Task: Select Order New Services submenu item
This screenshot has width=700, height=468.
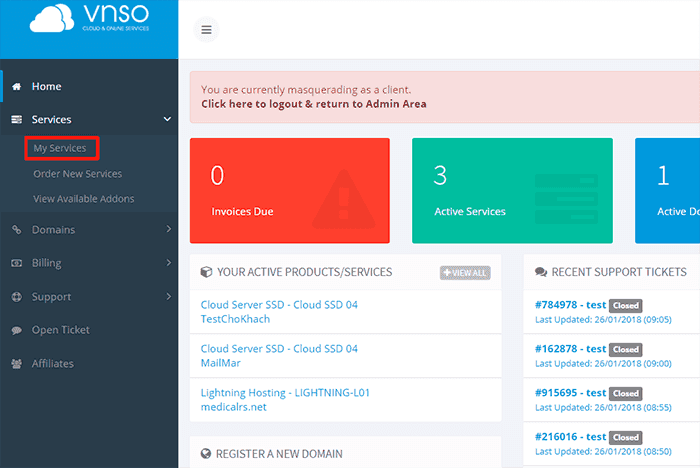Action: 78,174
